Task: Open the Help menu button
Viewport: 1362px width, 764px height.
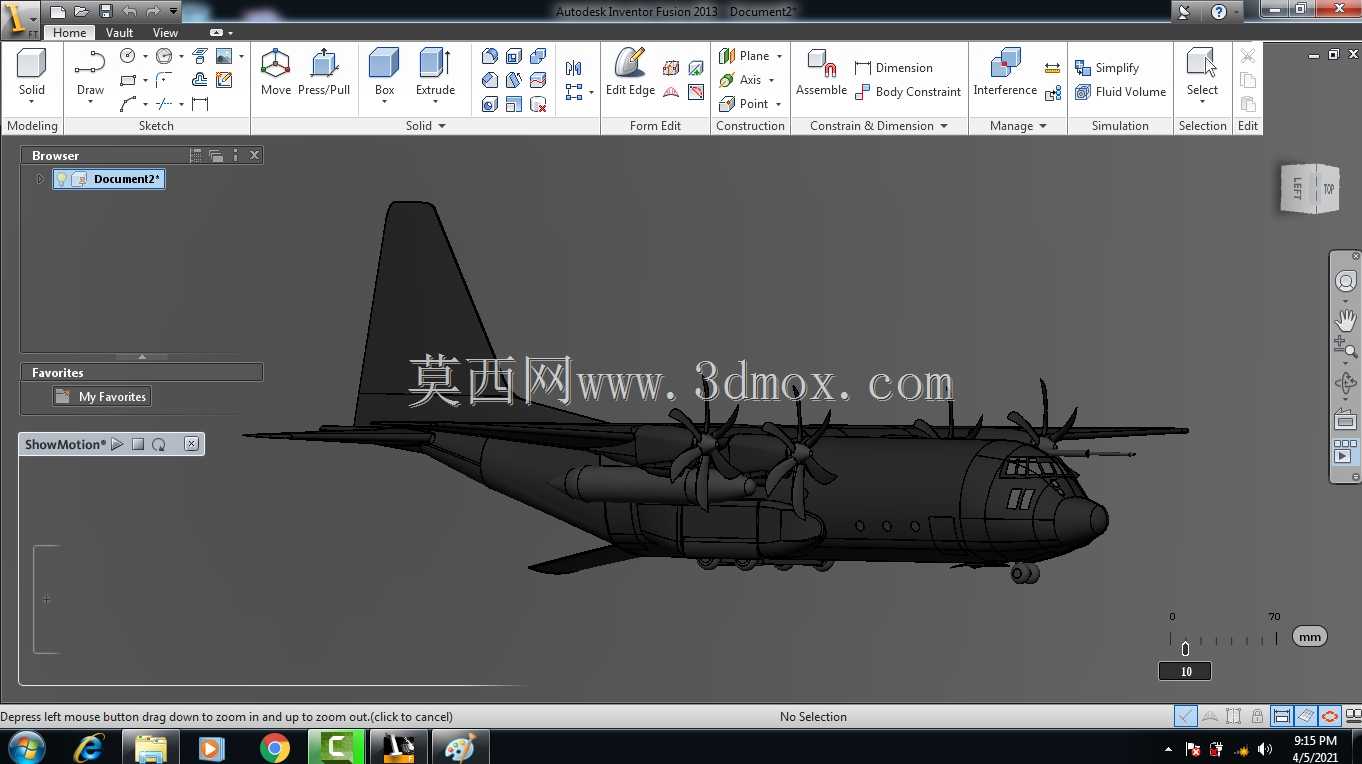Action: point(1218,12)
